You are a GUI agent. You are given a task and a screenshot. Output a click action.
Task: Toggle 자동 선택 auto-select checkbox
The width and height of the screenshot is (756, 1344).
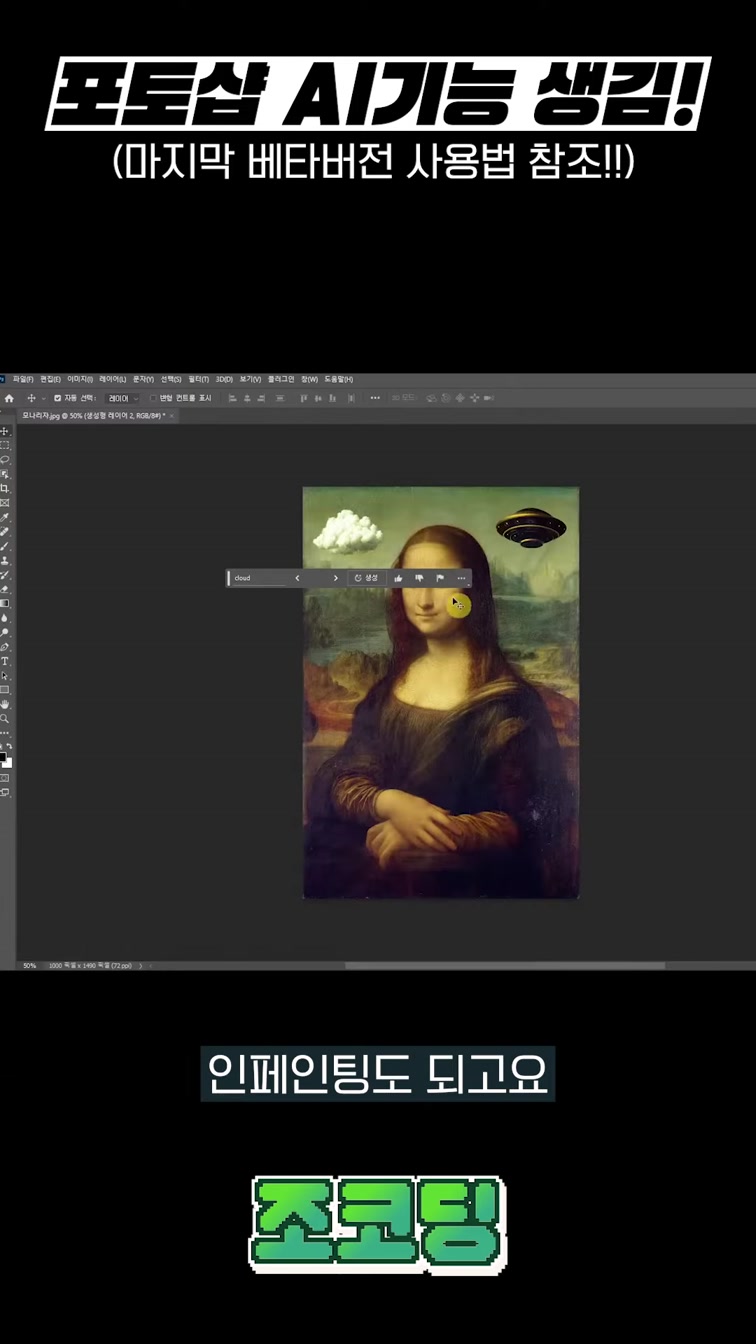[x=57, y=398]
